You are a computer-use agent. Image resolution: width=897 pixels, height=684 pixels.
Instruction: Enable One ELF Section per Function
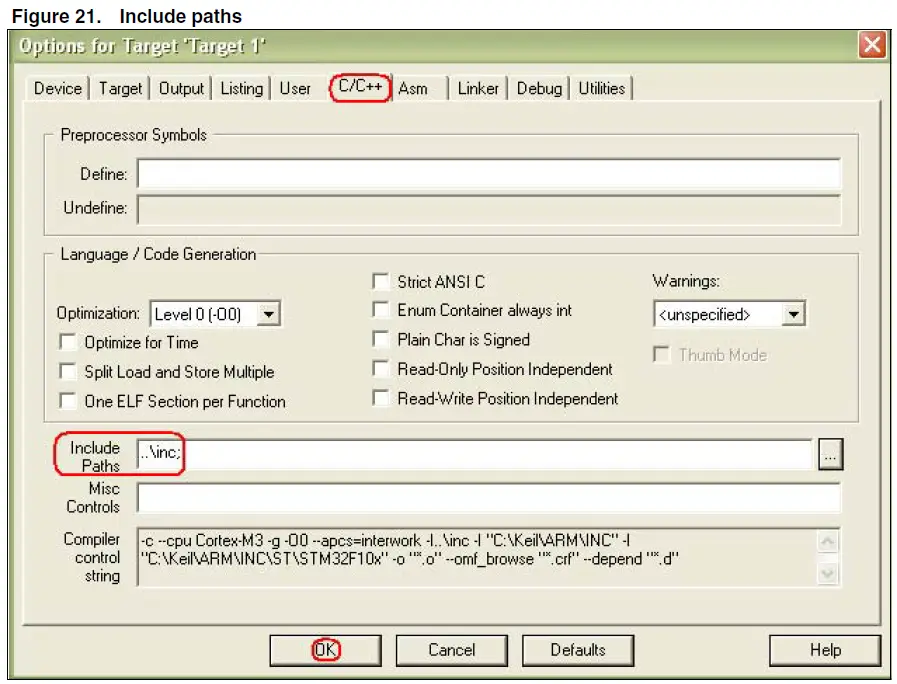[67, 402]
